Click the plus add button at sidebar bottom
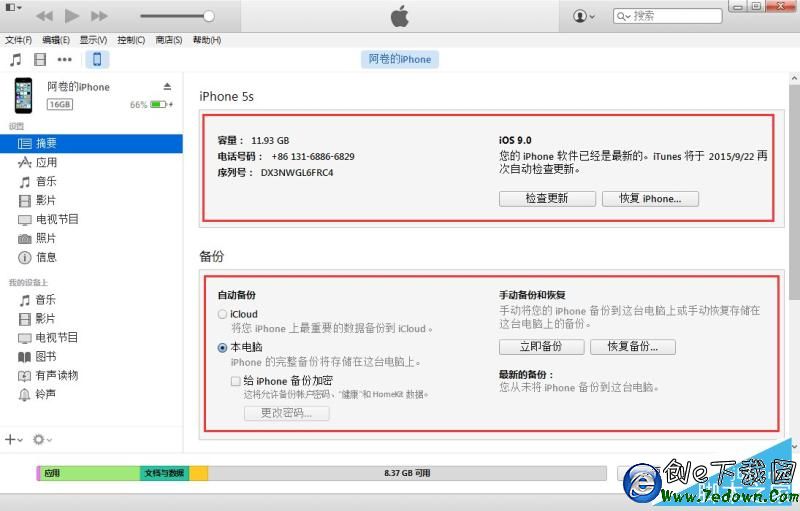 coord(13,439)
